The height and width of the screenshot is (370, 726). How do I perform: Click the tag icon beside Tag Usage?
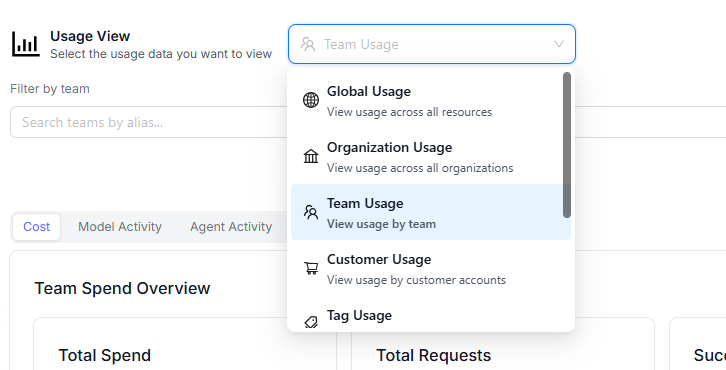311,322
